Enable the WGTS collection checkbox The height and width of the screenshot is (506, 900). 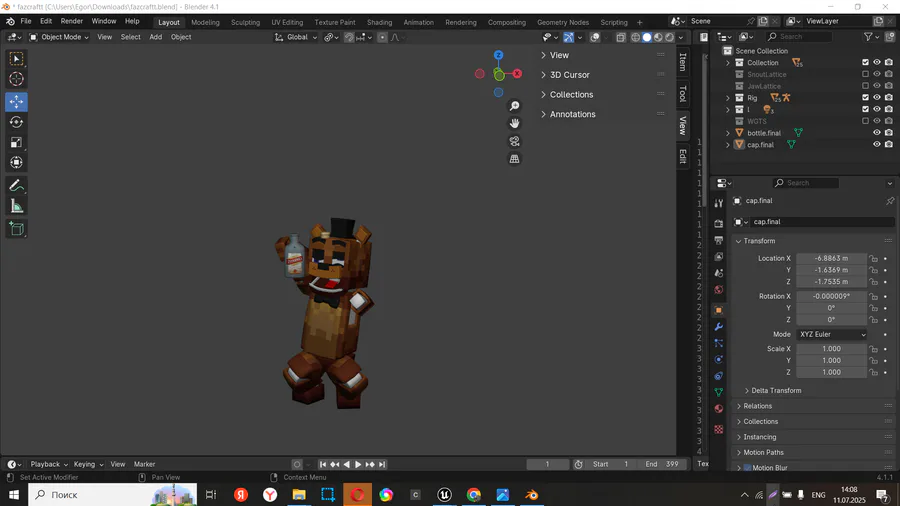865,121
